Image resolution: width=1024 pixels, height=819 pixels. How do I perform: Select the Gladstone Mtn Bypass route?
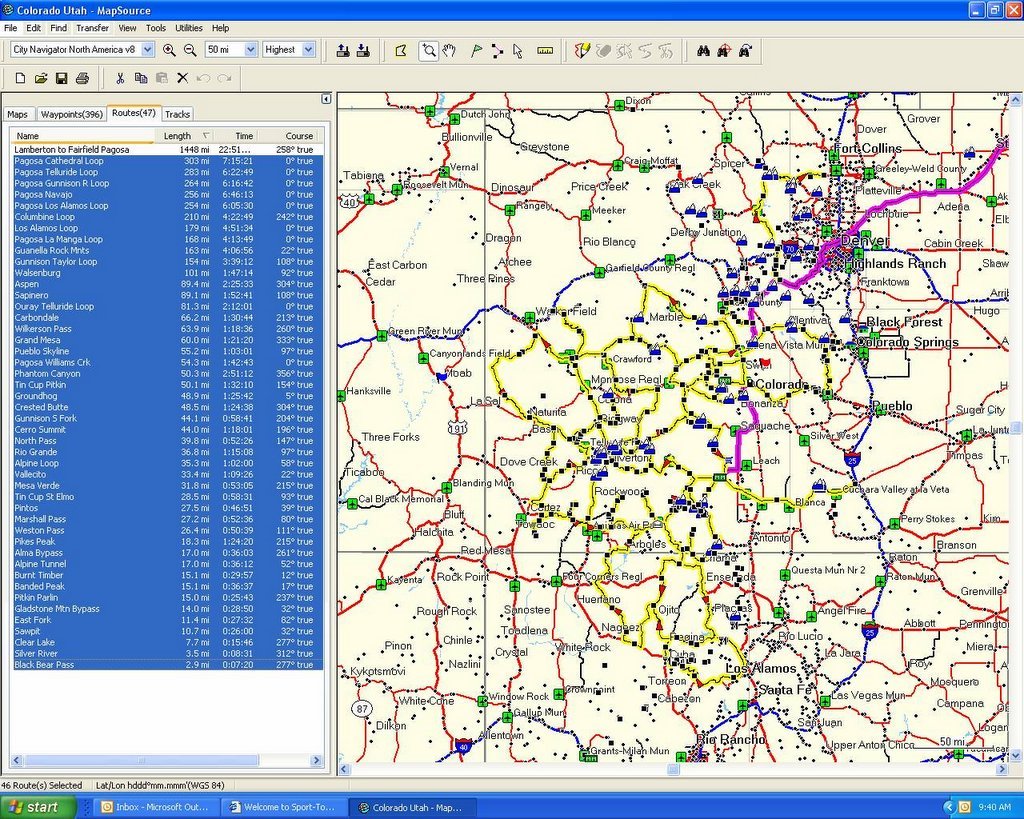tap(166, 609)
